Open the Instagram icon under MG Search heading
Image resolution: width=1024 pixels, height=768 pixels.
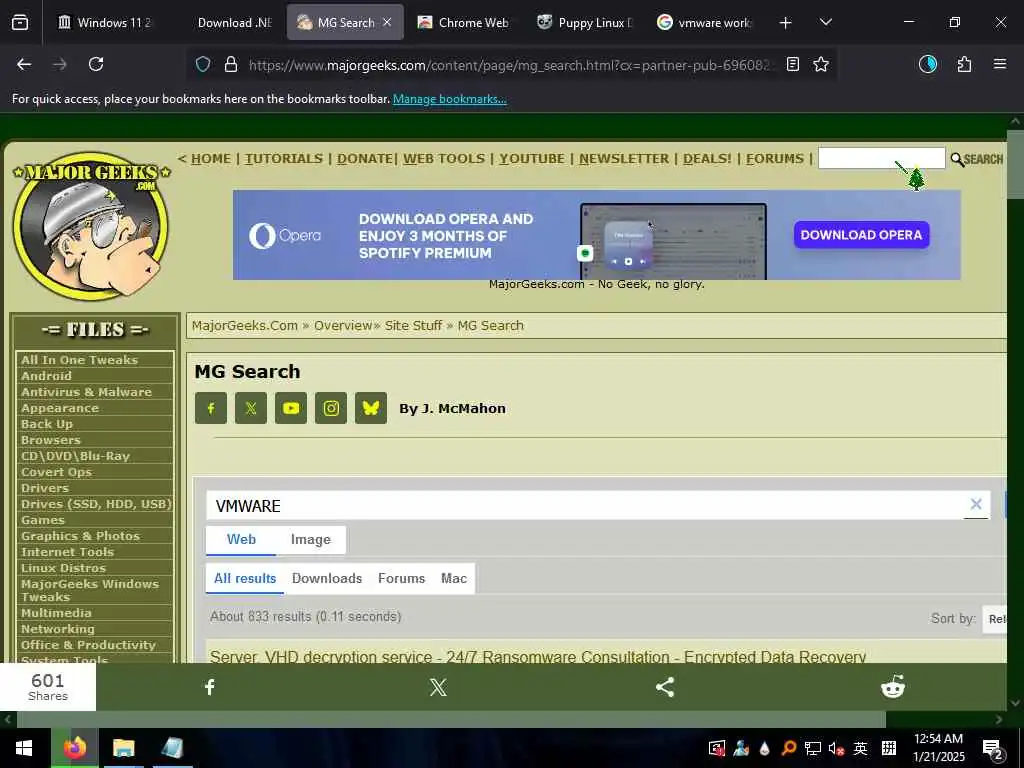pyautogui.click(x=331, y=408)
